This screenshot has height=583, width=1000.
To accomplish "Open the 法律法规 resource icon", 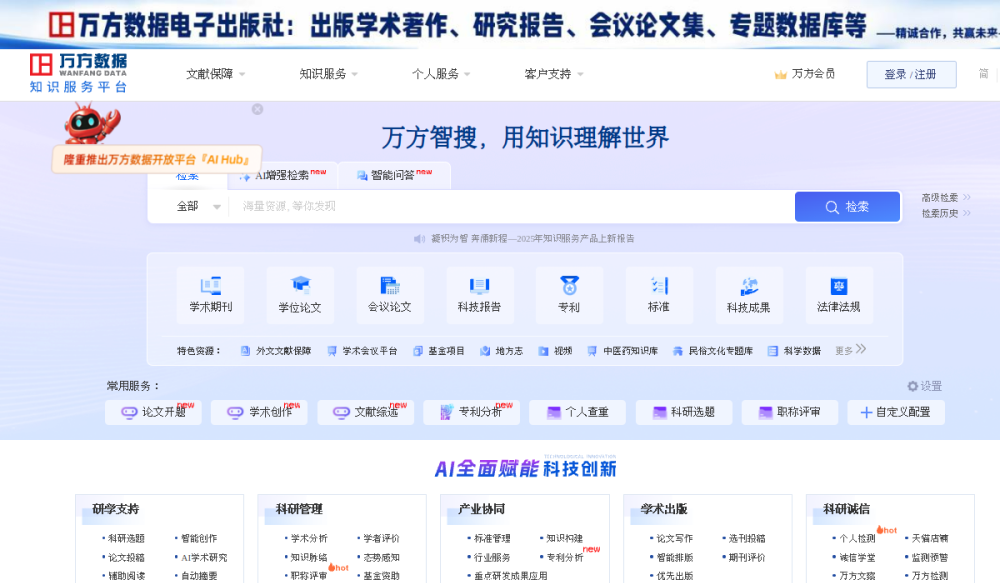I will point(839,295).
